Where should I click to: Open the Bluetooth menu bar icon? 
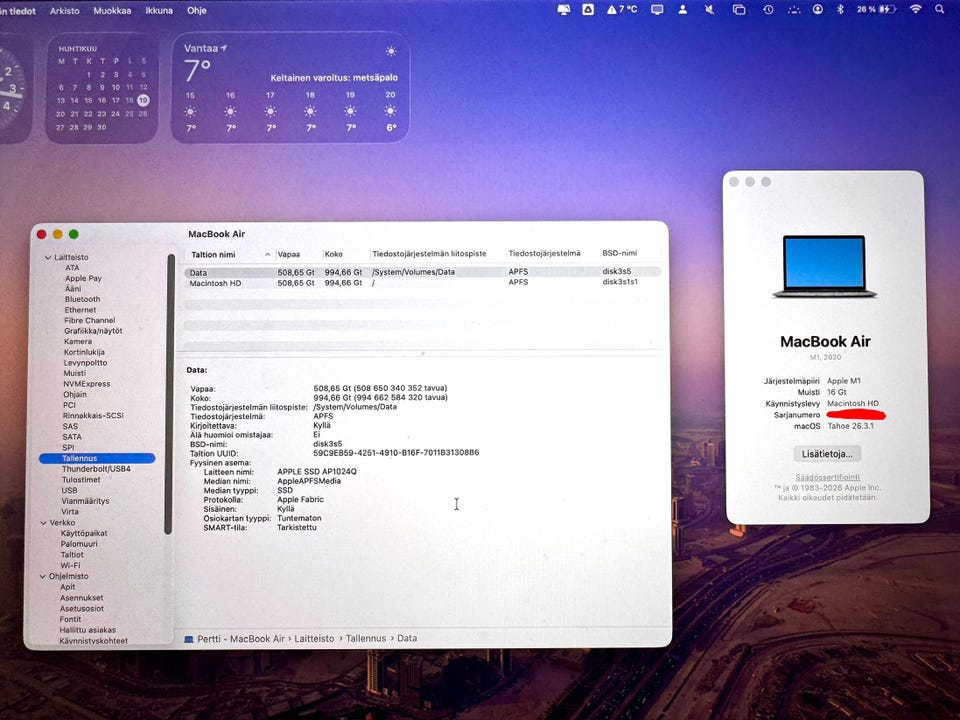click(x=841, y=9)
